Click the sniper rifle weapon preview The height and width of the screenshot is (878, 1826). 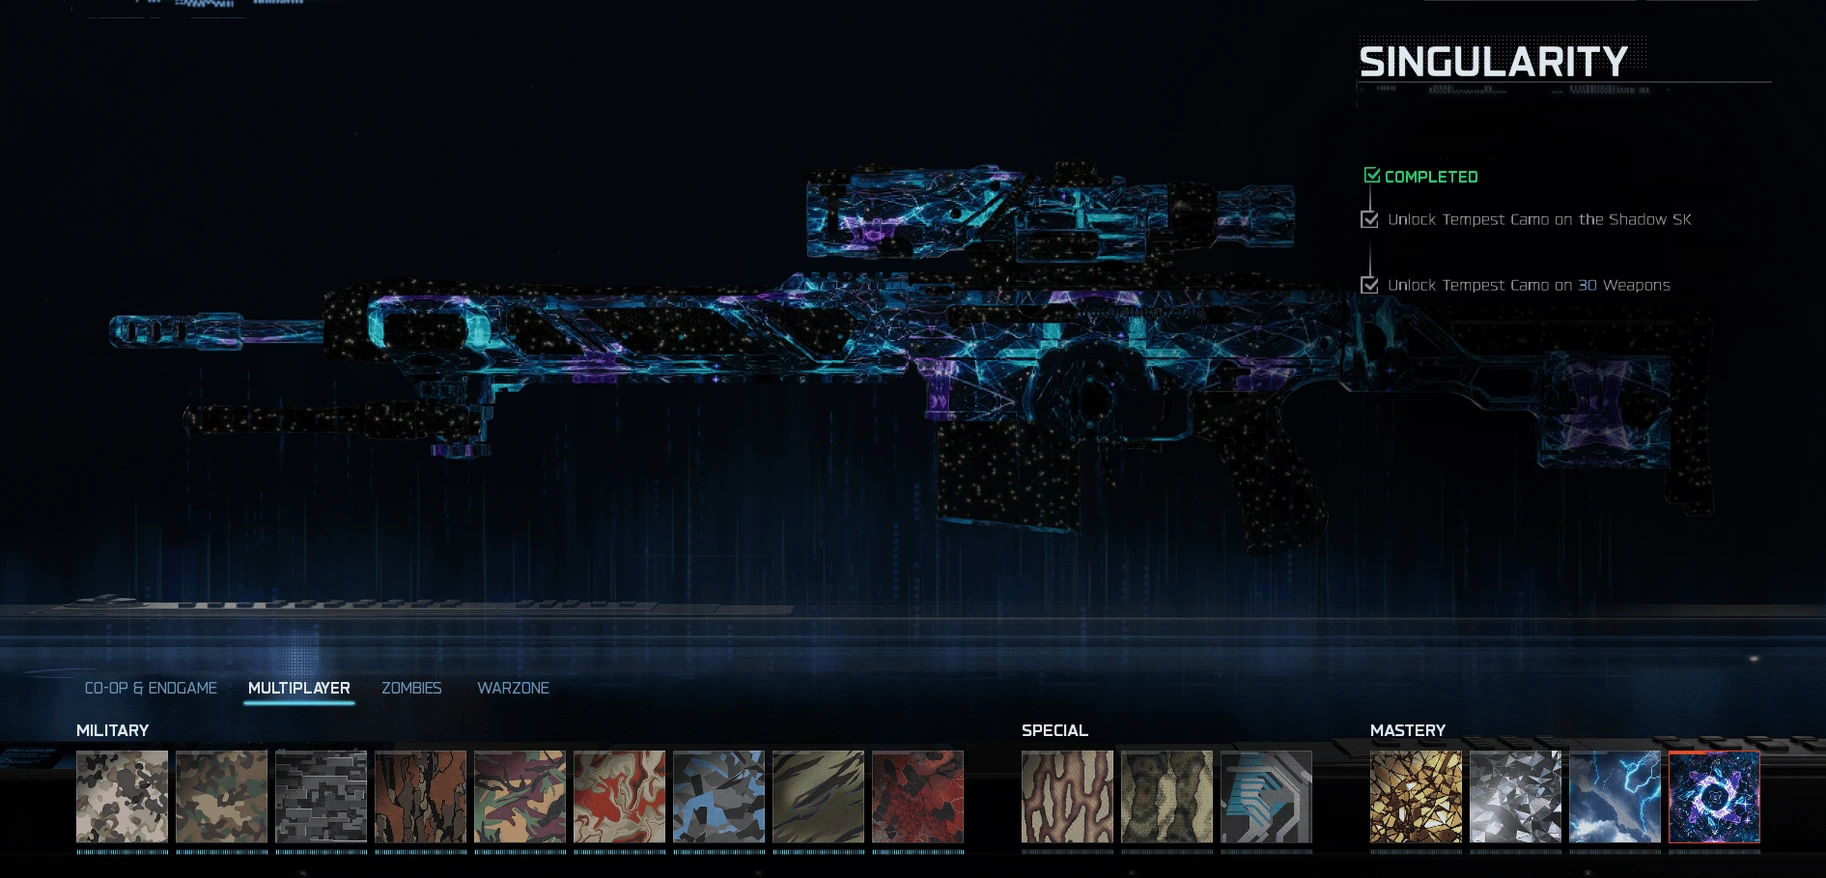click(x=910, y=360)
